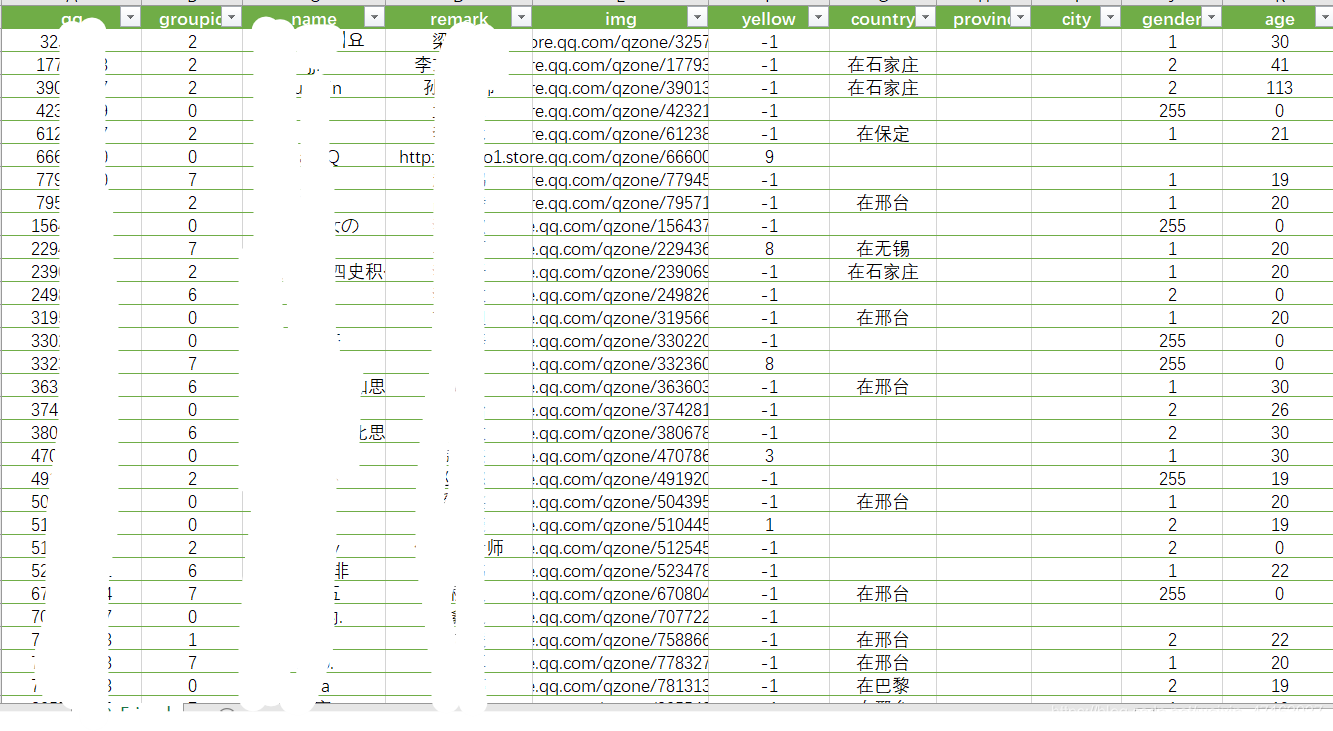Open the groupid column filter dropdown
1333x731 pixels.
231,18
